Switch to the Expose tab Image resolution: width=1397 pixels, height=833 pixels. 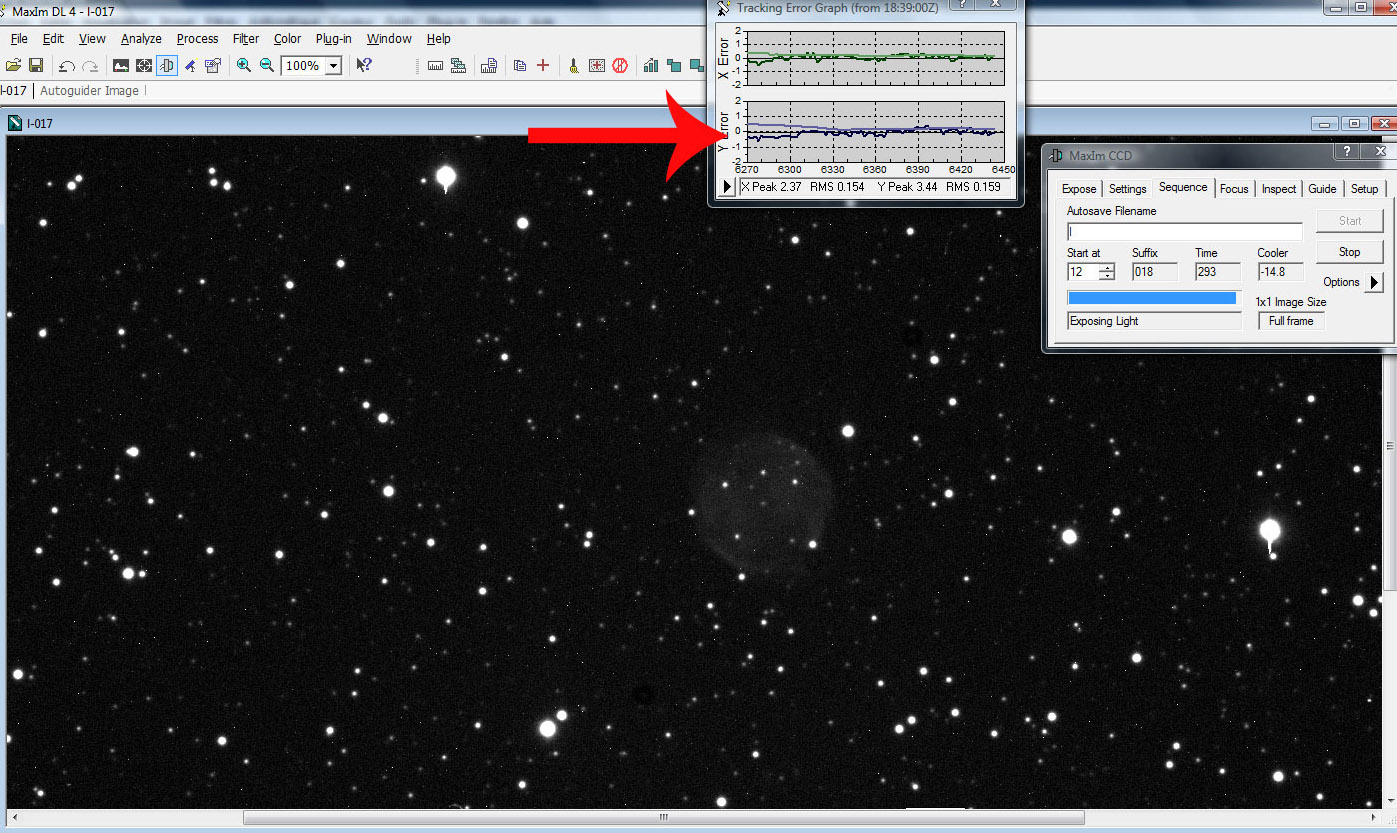point(1079,189)
